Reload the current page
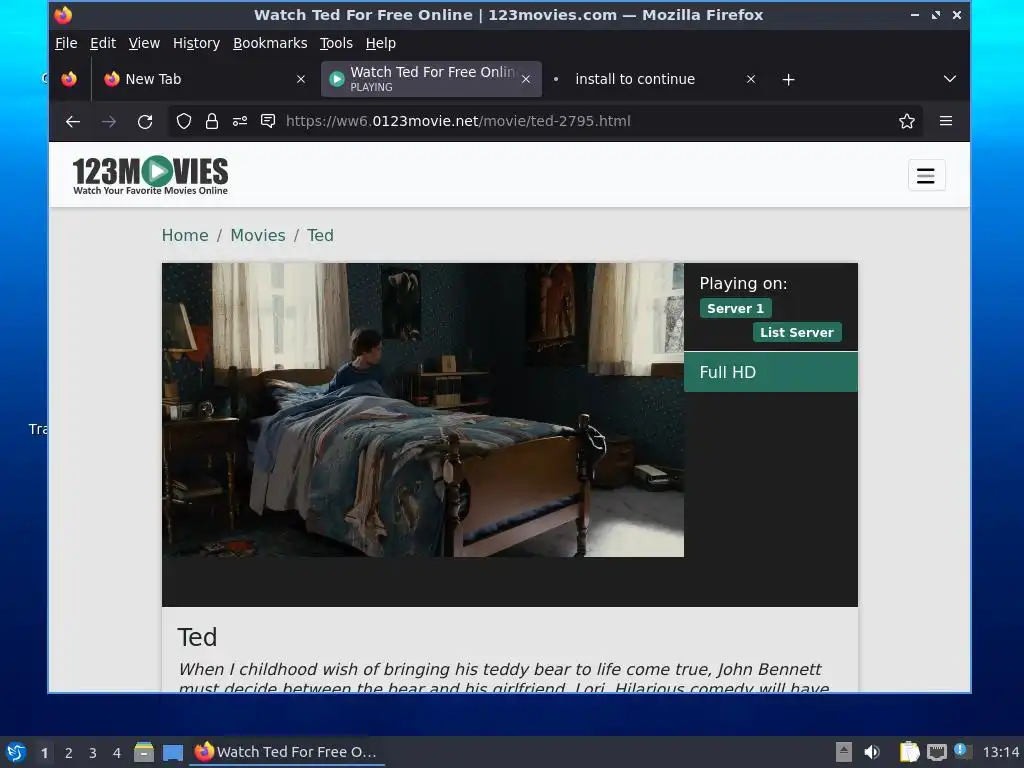Screen dimensions: 1024x768 pos(145,121)
